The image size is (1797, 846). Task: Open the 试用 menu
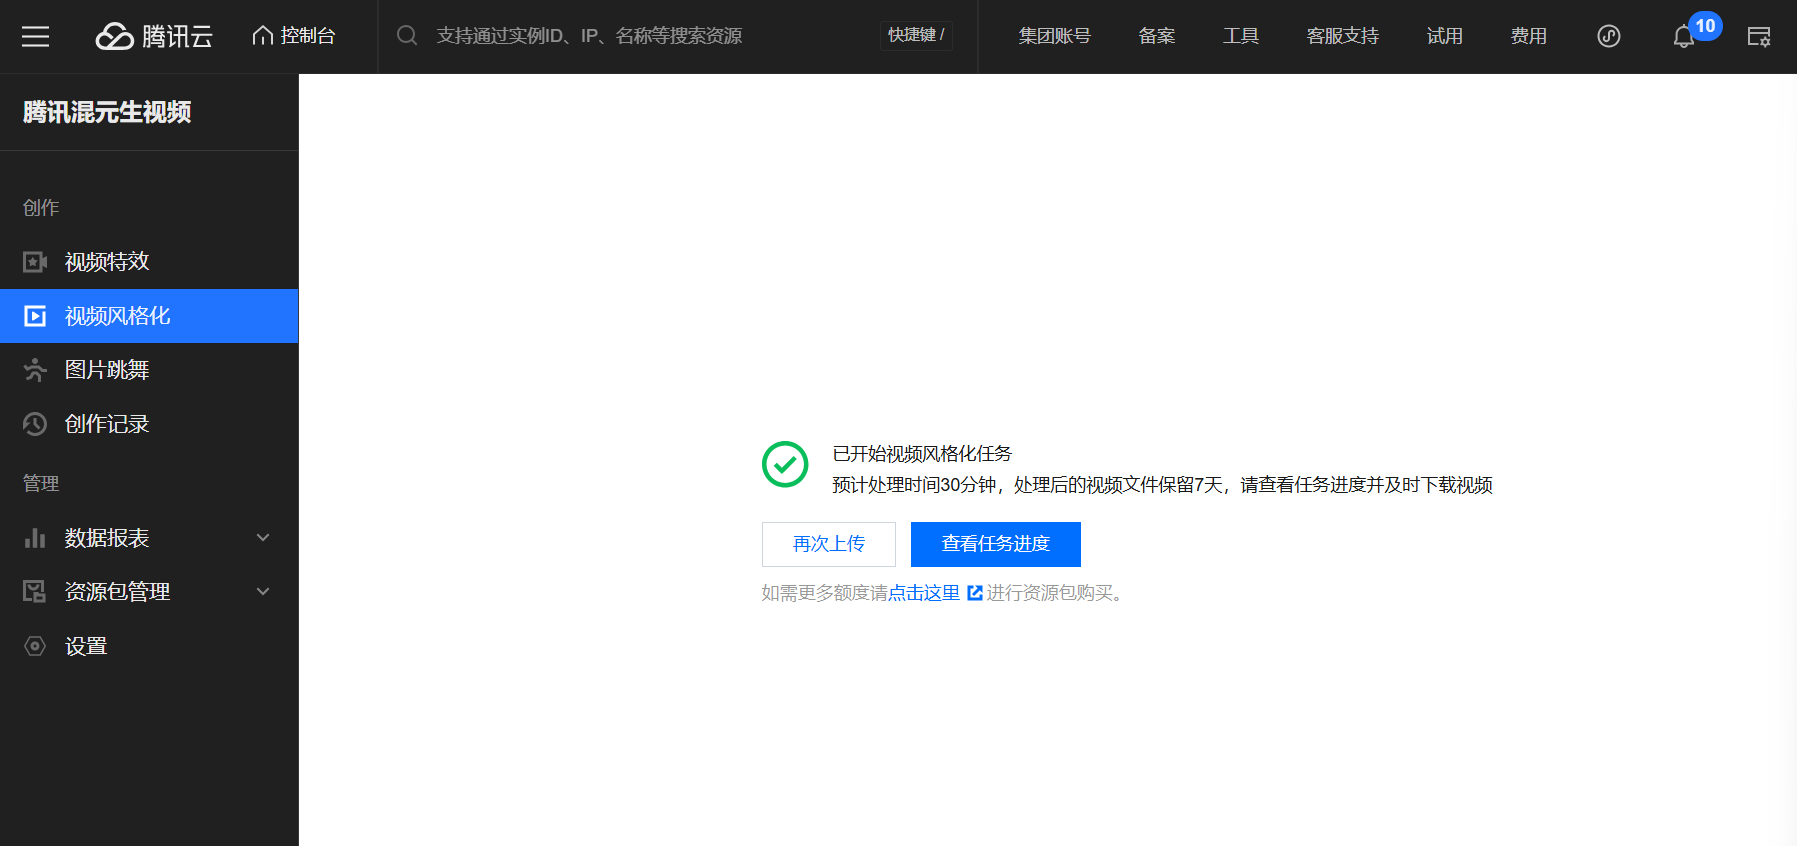click(x=1445, y=36)
